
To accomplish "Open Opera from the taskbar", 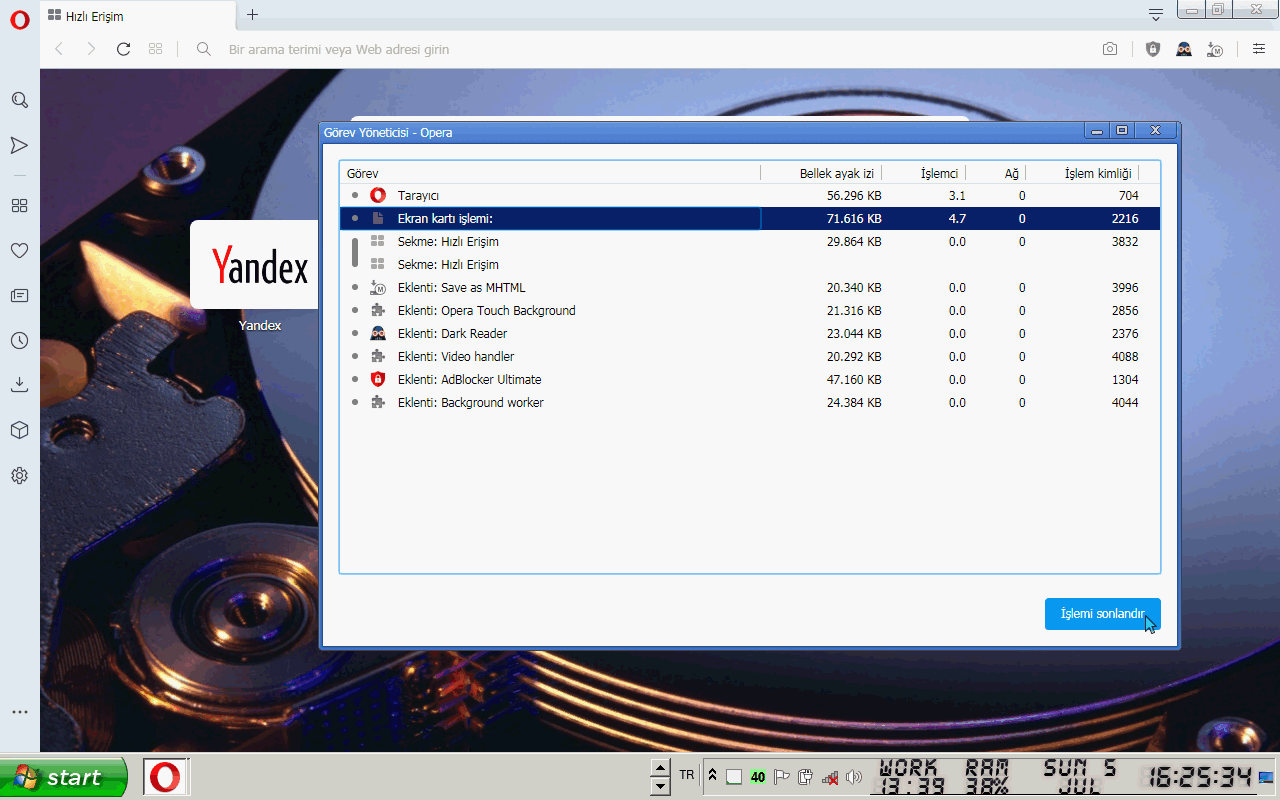I will tap(166, 777).
